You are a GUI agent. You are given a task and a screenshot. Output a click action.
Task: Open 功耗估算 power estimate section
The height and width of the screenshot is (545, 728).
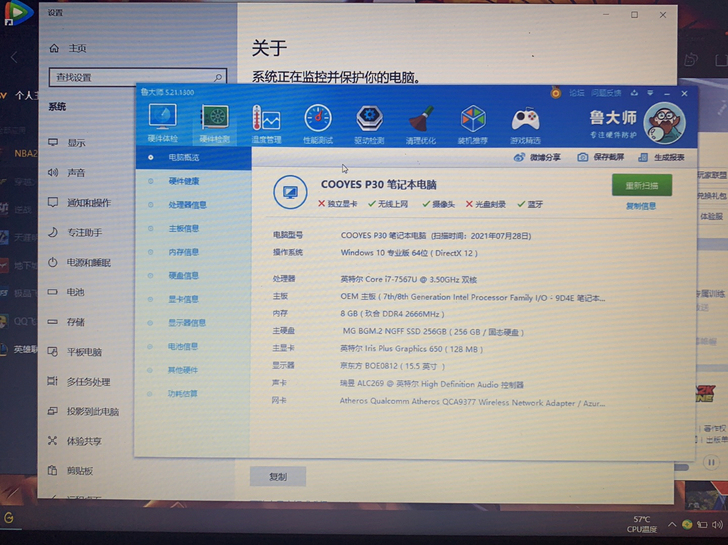182,394
